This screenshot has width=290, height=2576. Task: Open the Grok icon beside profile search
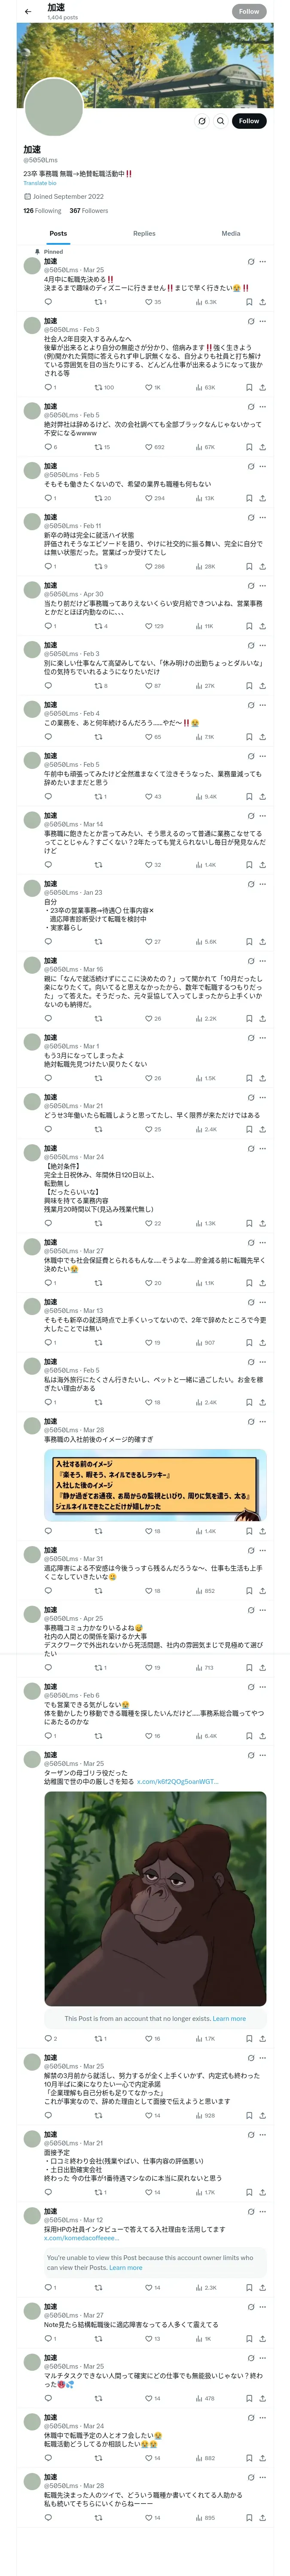point(201,121)
